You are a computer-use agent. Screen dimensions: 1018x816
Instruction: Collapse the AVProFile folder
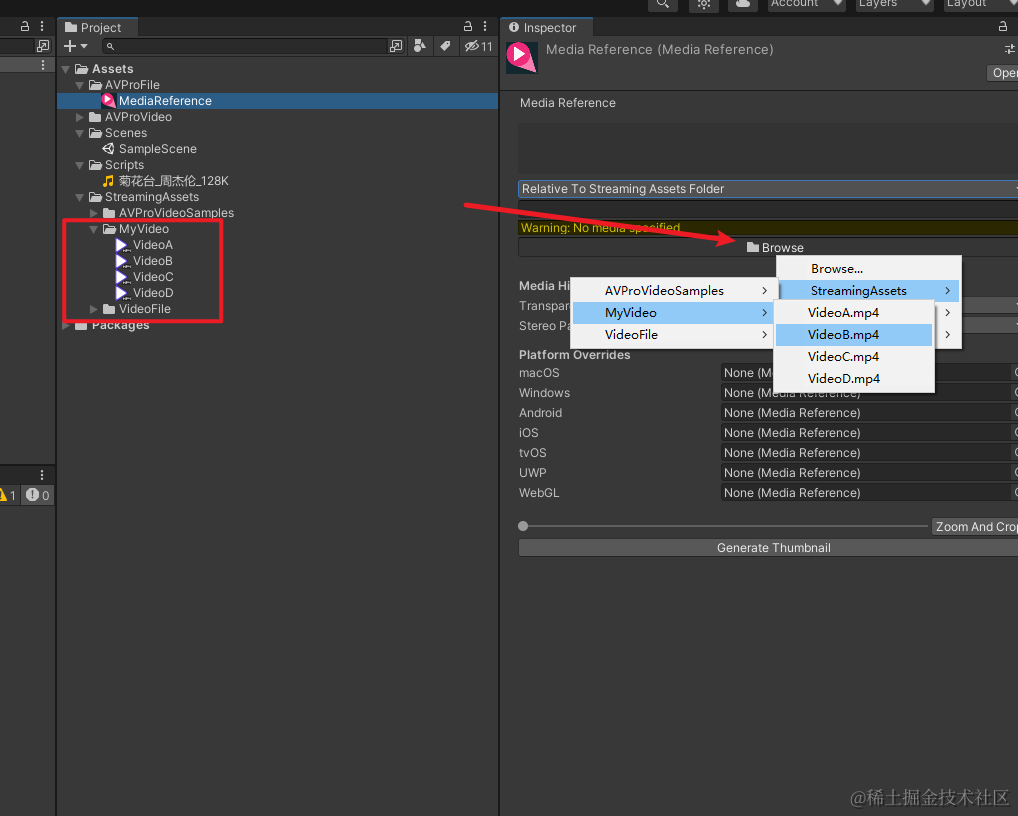(x=80, y=85)
